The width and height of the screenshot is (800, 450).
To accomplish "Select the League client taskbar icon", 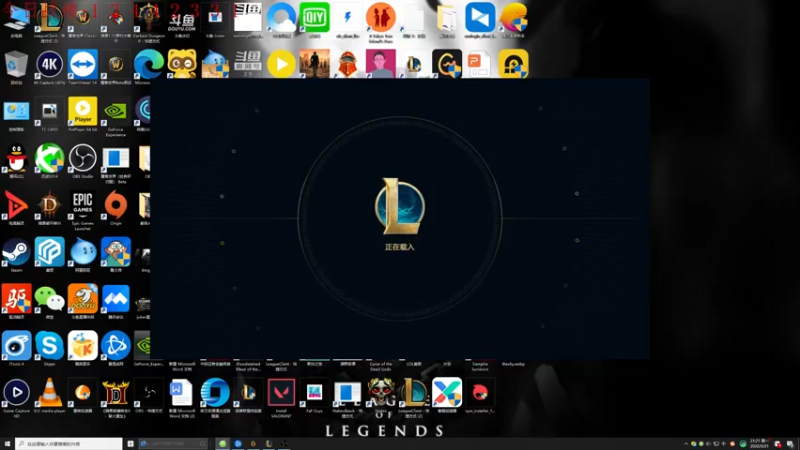I will tap(269, 444).
